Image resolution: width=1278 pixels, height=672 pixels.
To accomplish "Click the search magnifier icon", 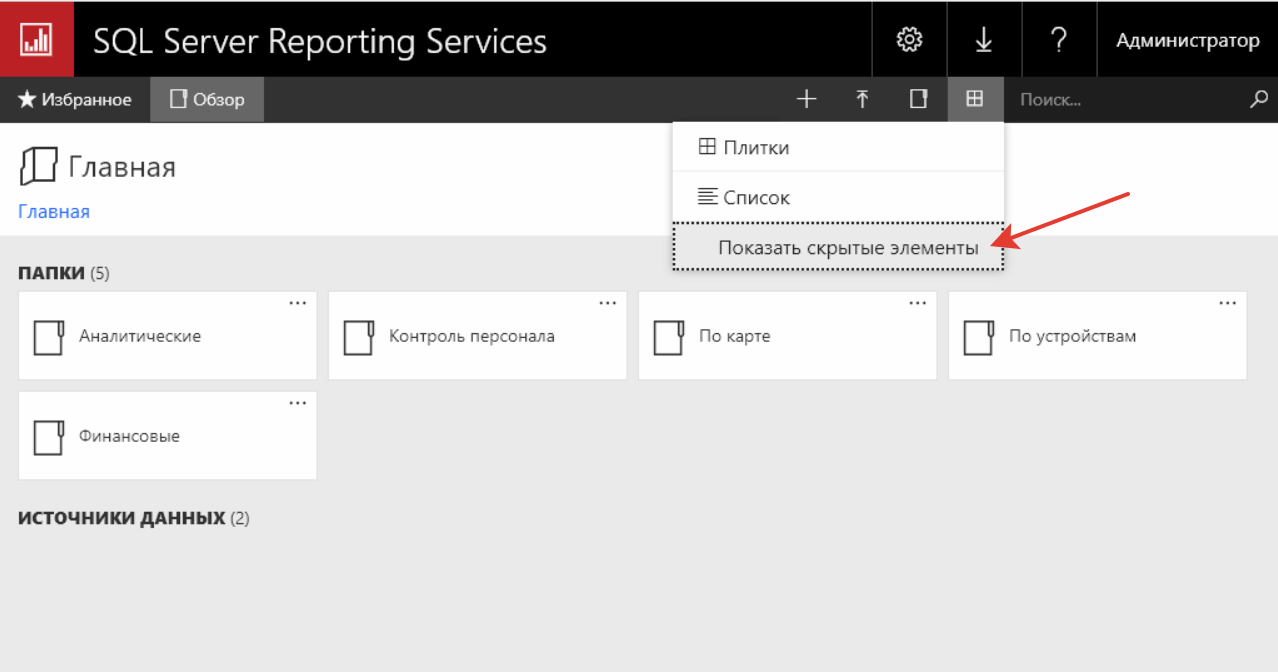I will (1260, 99).
